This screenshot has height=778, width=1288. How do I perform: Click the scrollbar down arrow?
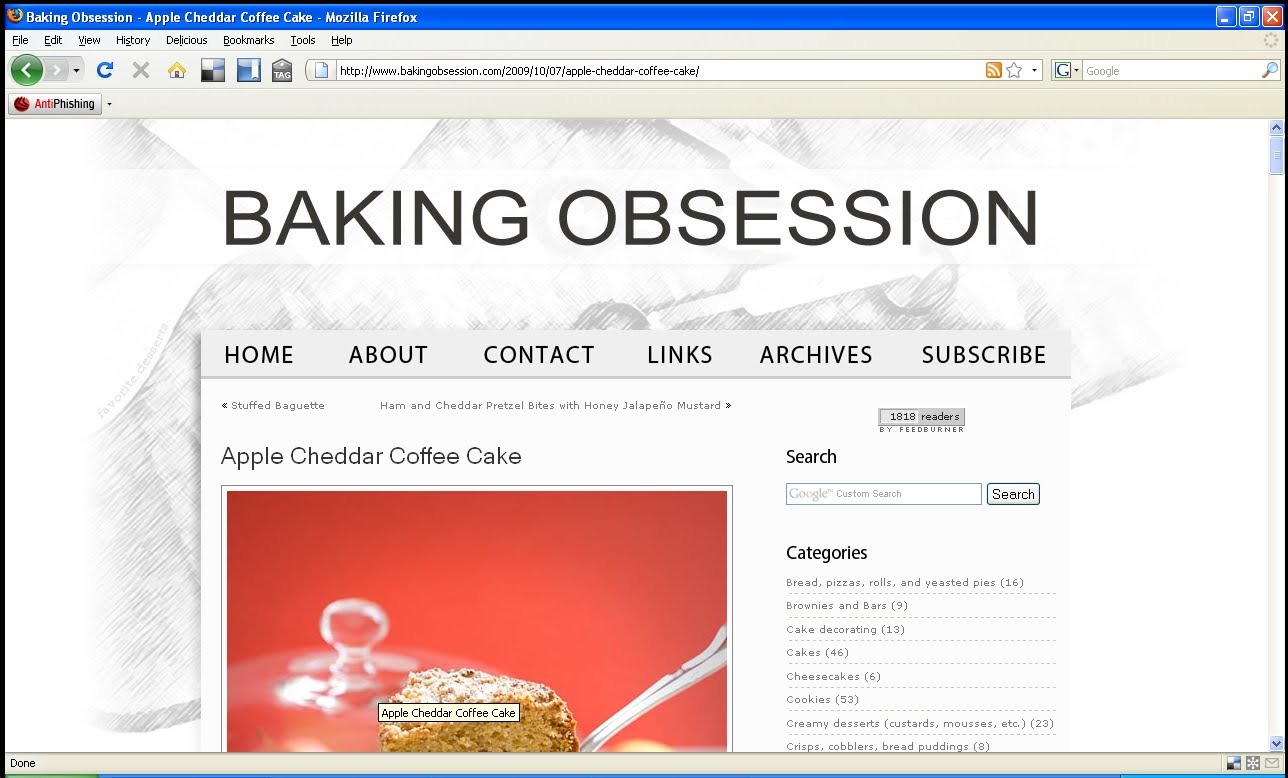click(x=1276, y=743)
